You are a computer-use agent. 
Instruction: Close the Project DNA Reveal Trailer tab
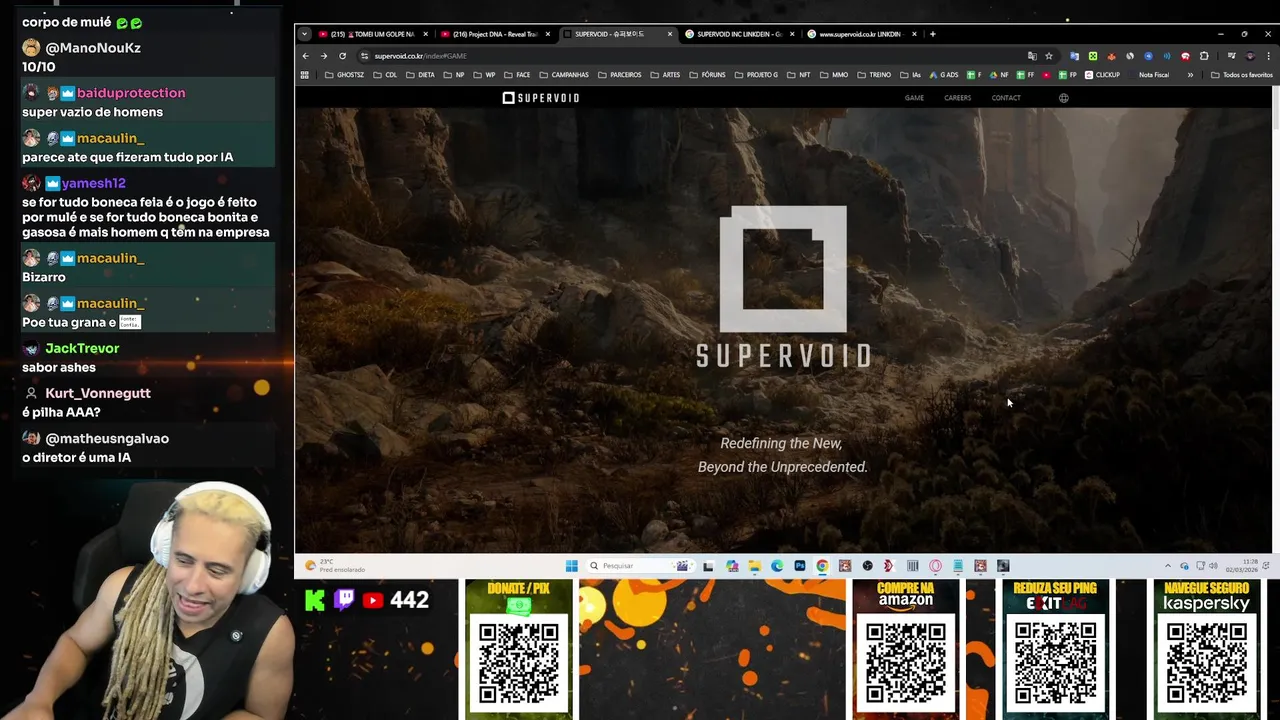(x=548, y=34)
